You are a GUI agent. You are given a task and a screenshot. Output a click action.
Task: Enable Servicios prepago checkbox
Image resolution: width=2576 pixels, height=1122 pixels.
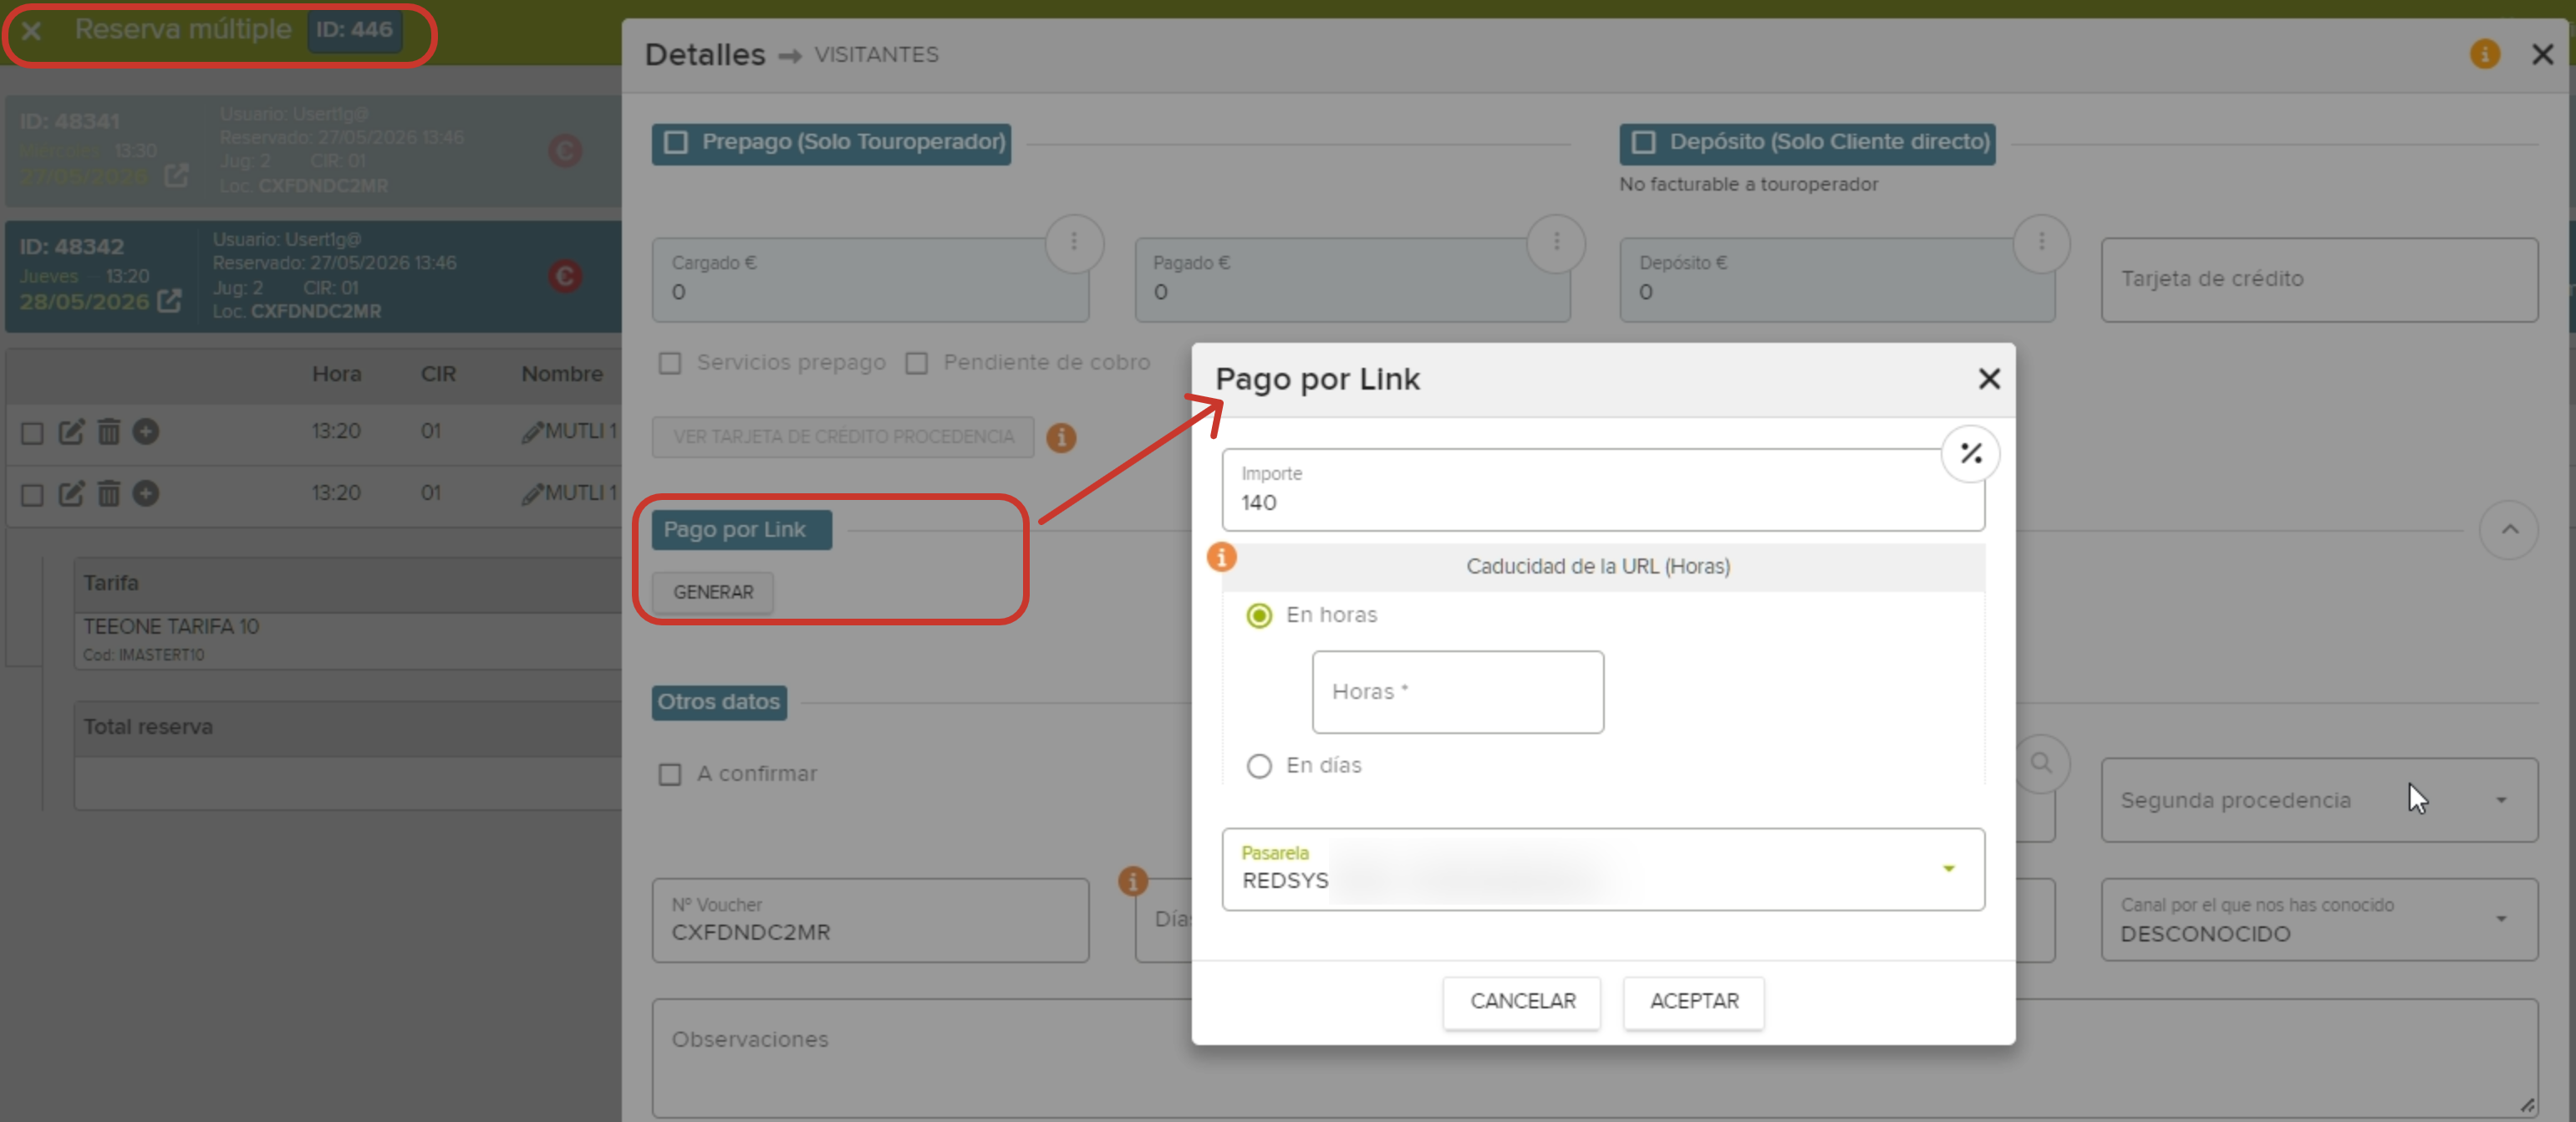[x=670, y=363]
